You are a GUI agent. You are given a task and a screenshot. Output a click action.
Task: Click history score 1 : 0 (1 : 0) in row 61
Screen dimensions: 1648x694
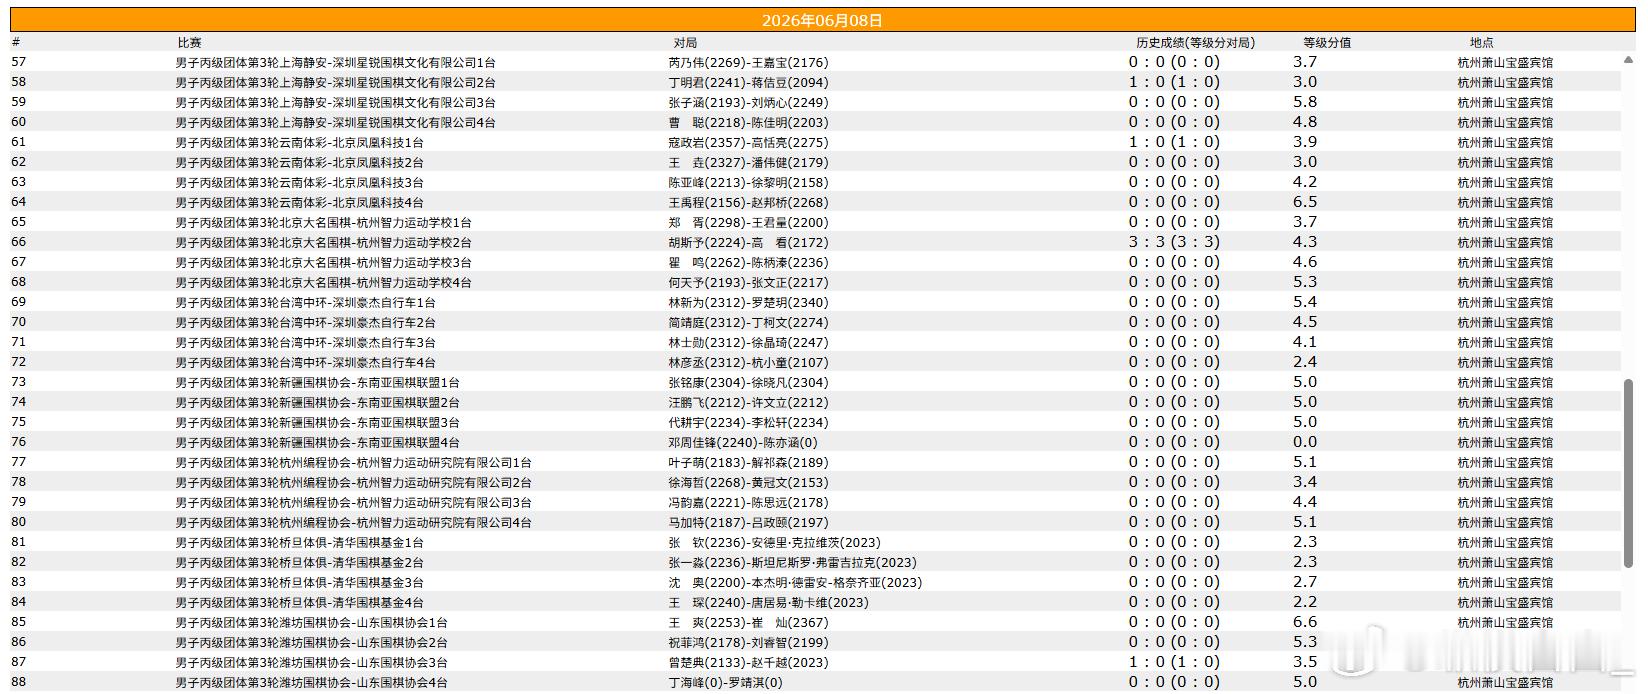click(x=1174, y=142)
